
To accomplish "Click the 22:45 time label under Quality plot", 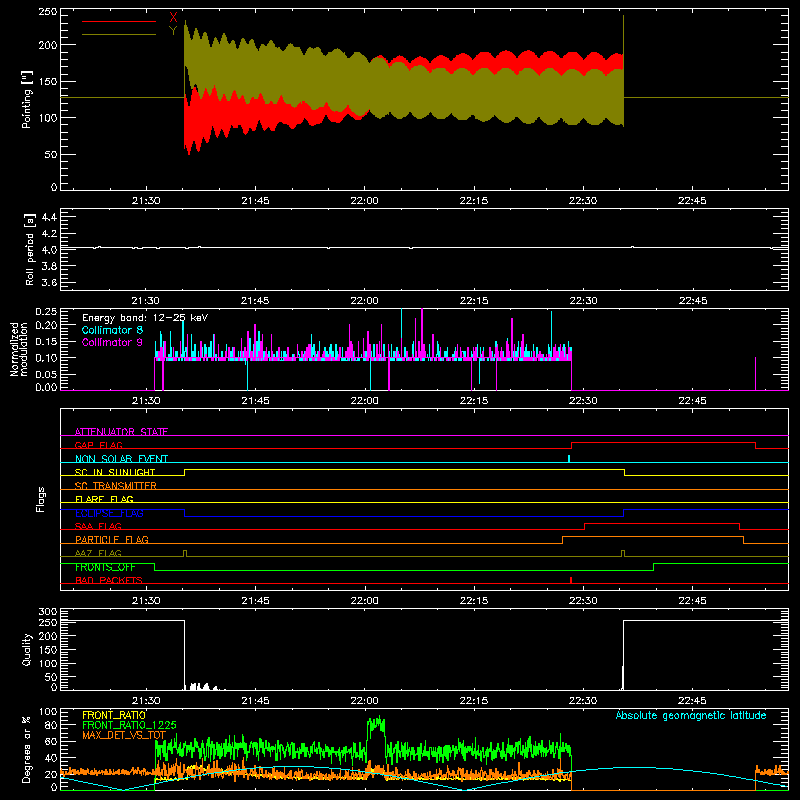I will pos(692,701).
